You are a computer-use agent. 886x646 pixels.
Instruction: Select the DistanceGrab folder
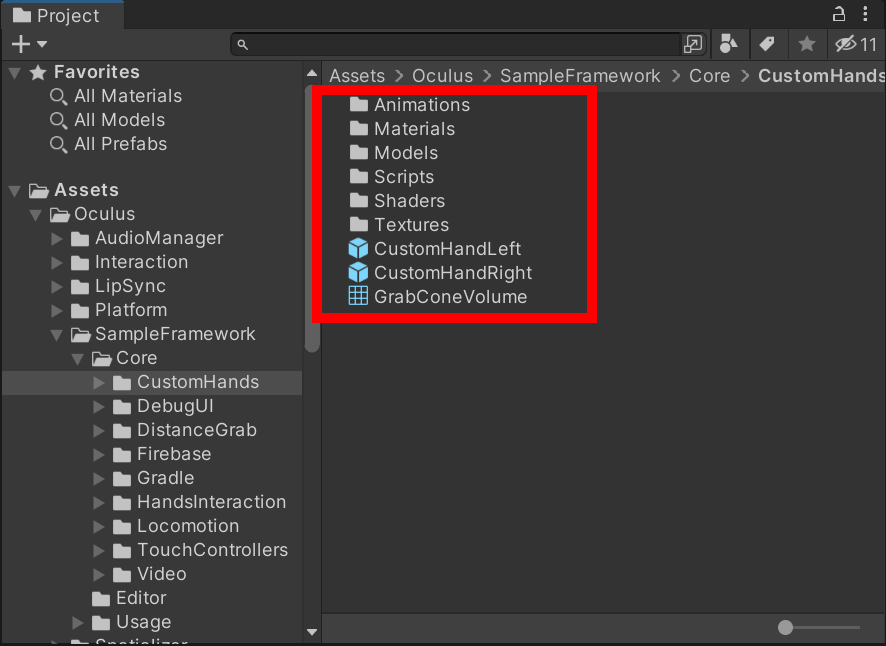[185, 431]
